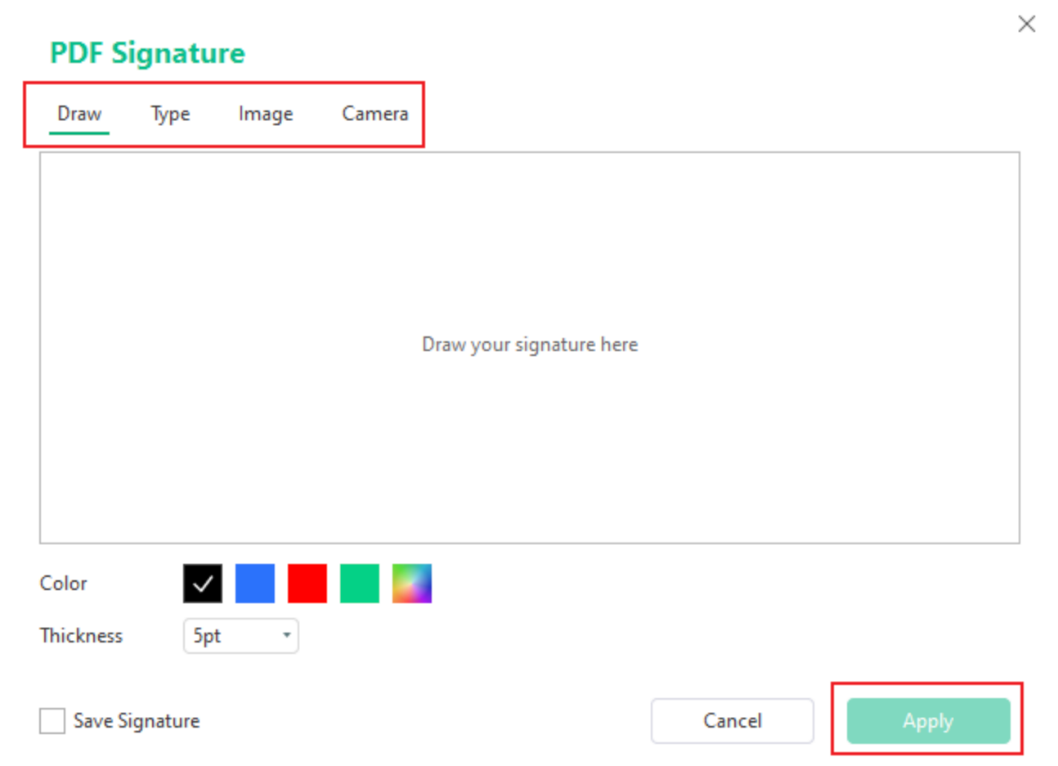The height and width of the screenshot is (766, 1058).
Task: Click the Cancel button
Action: [732, 720]
